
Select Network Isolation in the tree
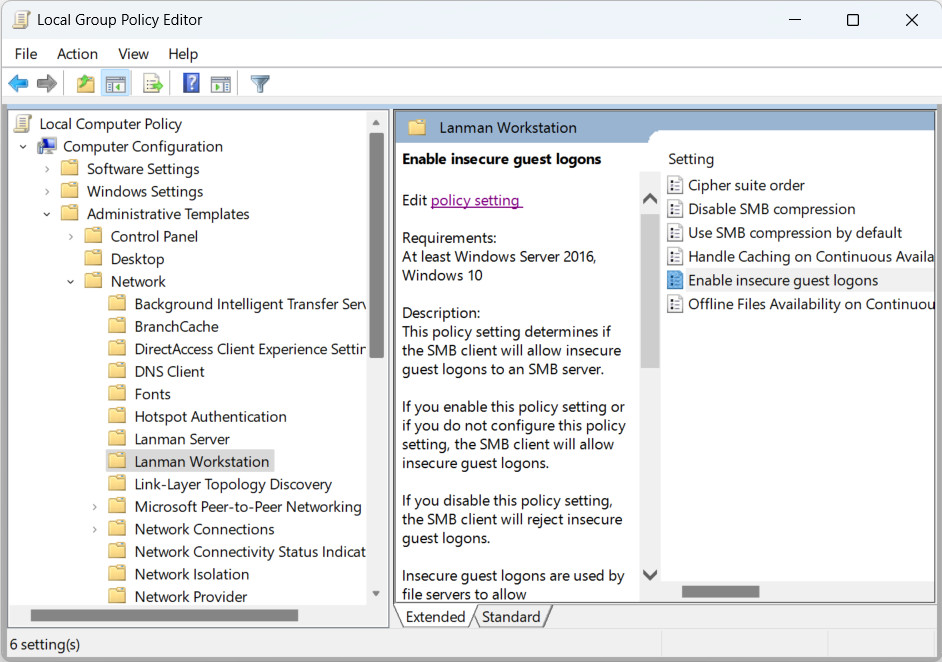pos(192,574)
